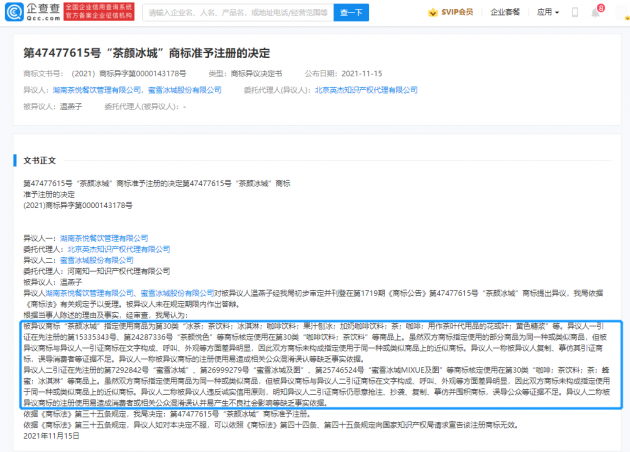The height and width of the screenshot is (452, 630).
Task: Click the line beginning 依据《商标法》第三十五条规定,我局决定
Action: [x=167, y=414]
